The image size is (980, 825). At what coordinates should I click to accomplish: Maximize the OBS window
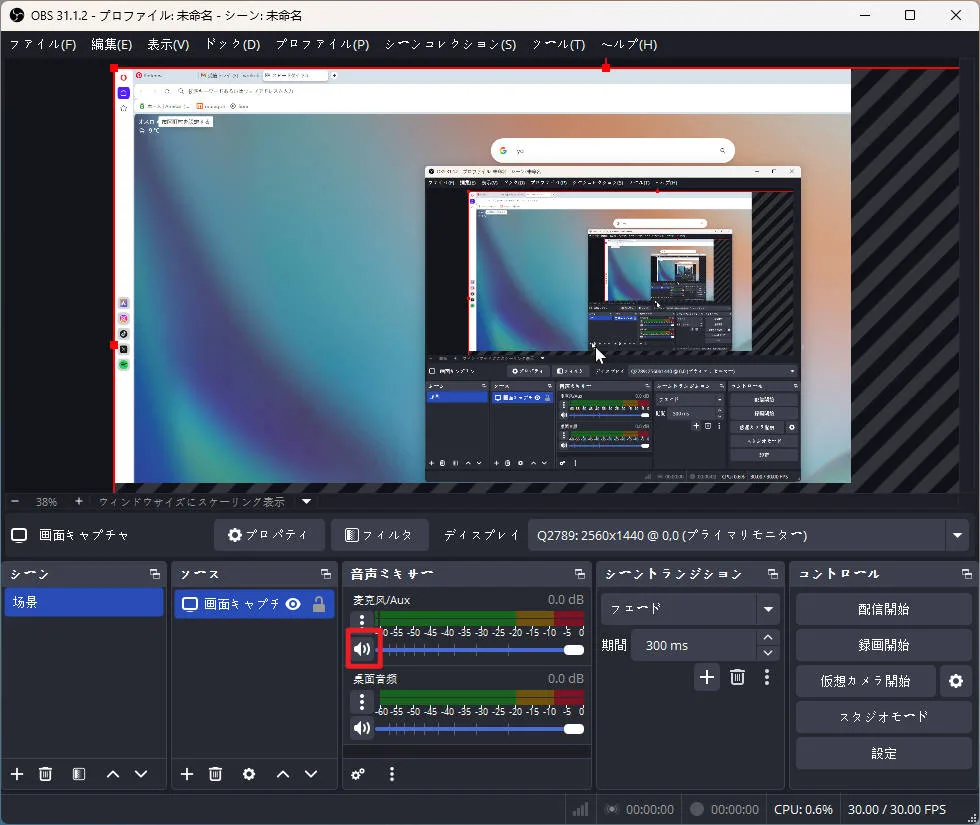910,15
